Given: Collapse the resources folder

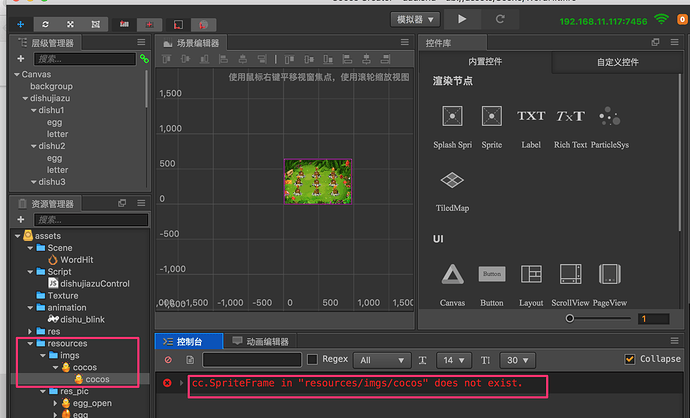Looking at the screenshot, I should 30,343.
